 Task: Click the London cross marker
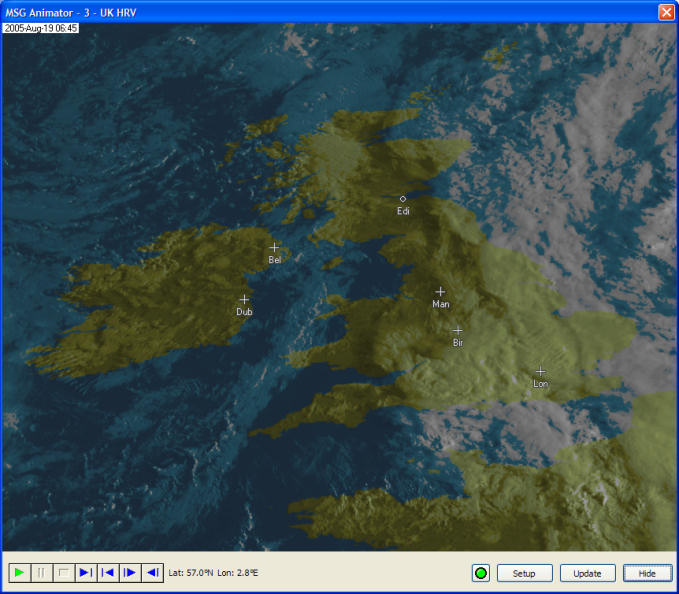click(x=540, y=371)
